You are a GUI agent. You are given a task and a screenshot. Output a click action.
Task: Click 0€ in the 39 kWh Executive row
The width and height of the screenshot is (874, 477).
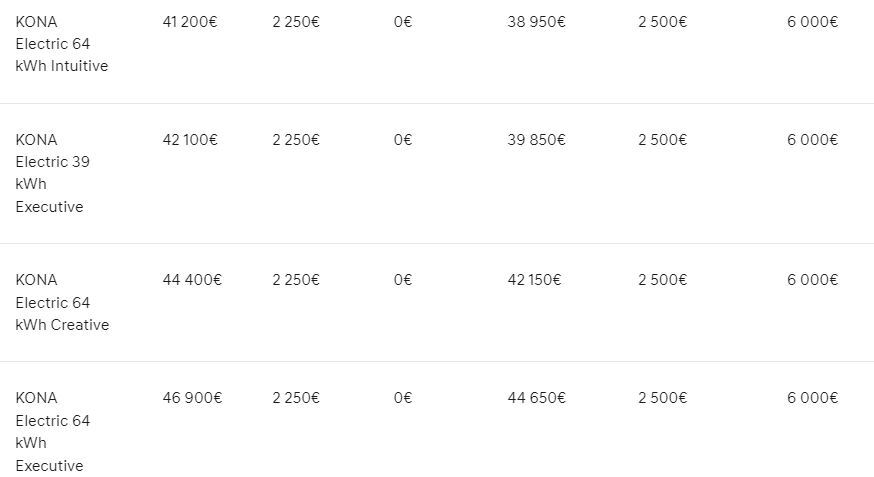pos(403,140)
